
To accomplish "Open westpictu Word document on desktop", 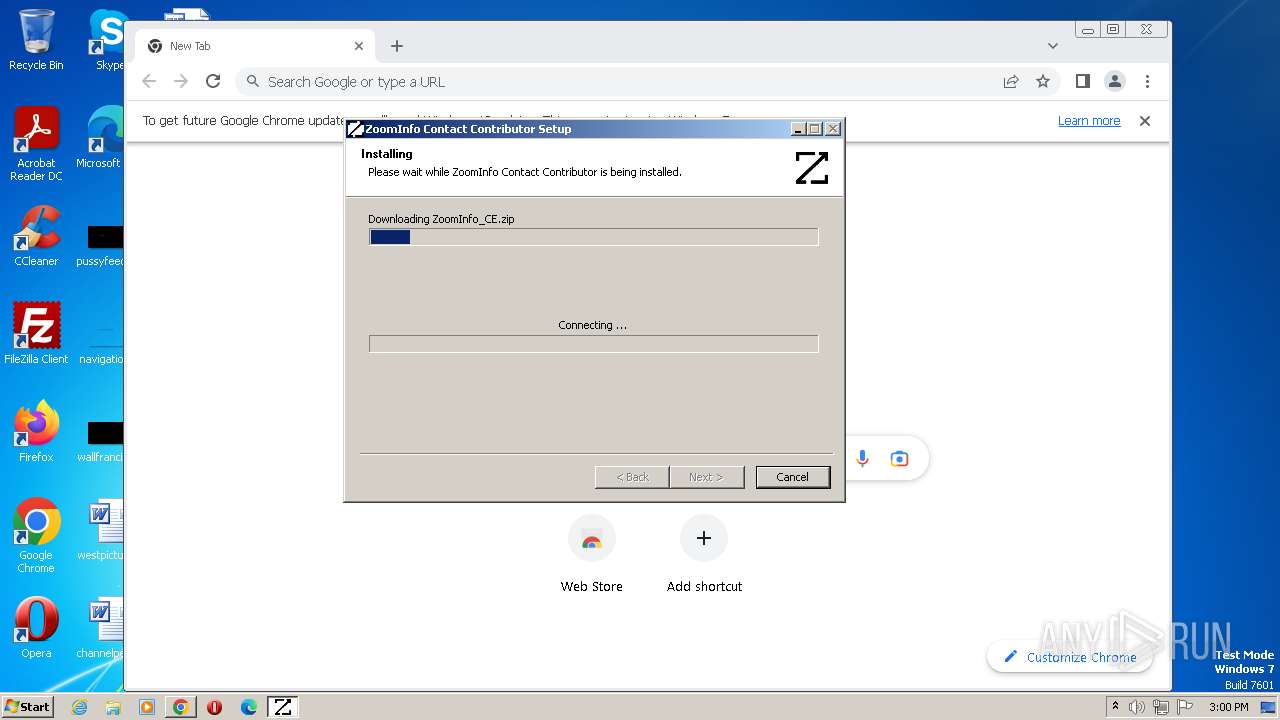I will click(100, 530).
